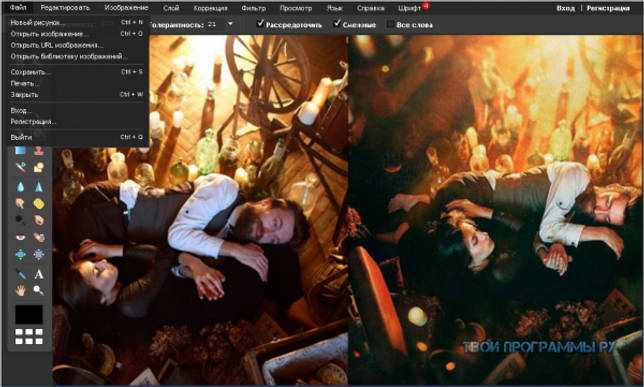Screen dimensions: 644x387
Task: Choose Сохранить... from File menu
Action: [76, 72]
